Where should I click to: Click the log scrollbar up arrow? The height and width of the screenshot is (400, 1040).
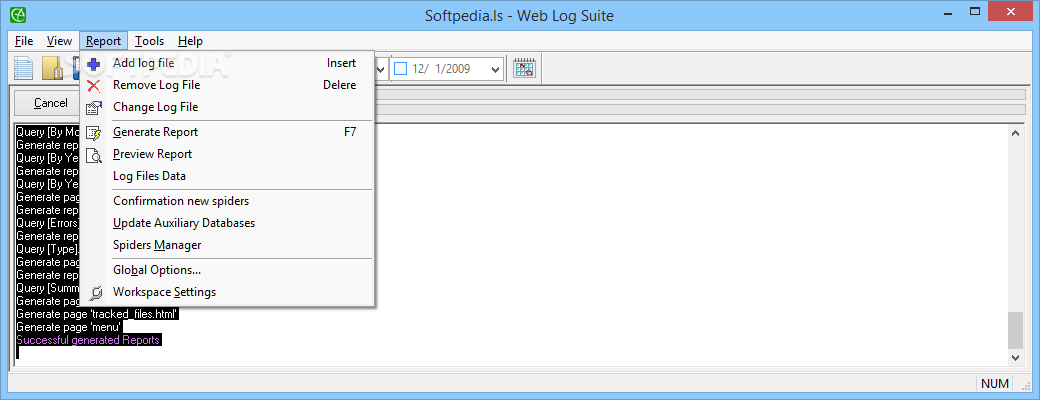pos(1015,133)
